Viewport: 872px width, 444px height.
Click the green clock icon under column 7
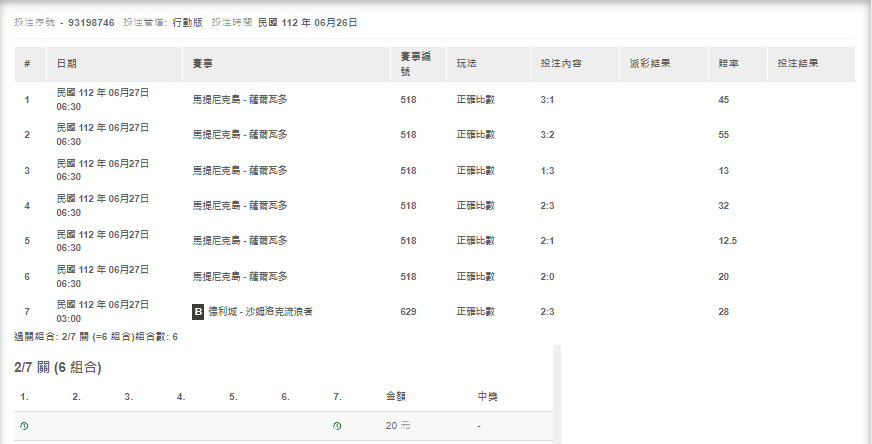tap(337, 426)
